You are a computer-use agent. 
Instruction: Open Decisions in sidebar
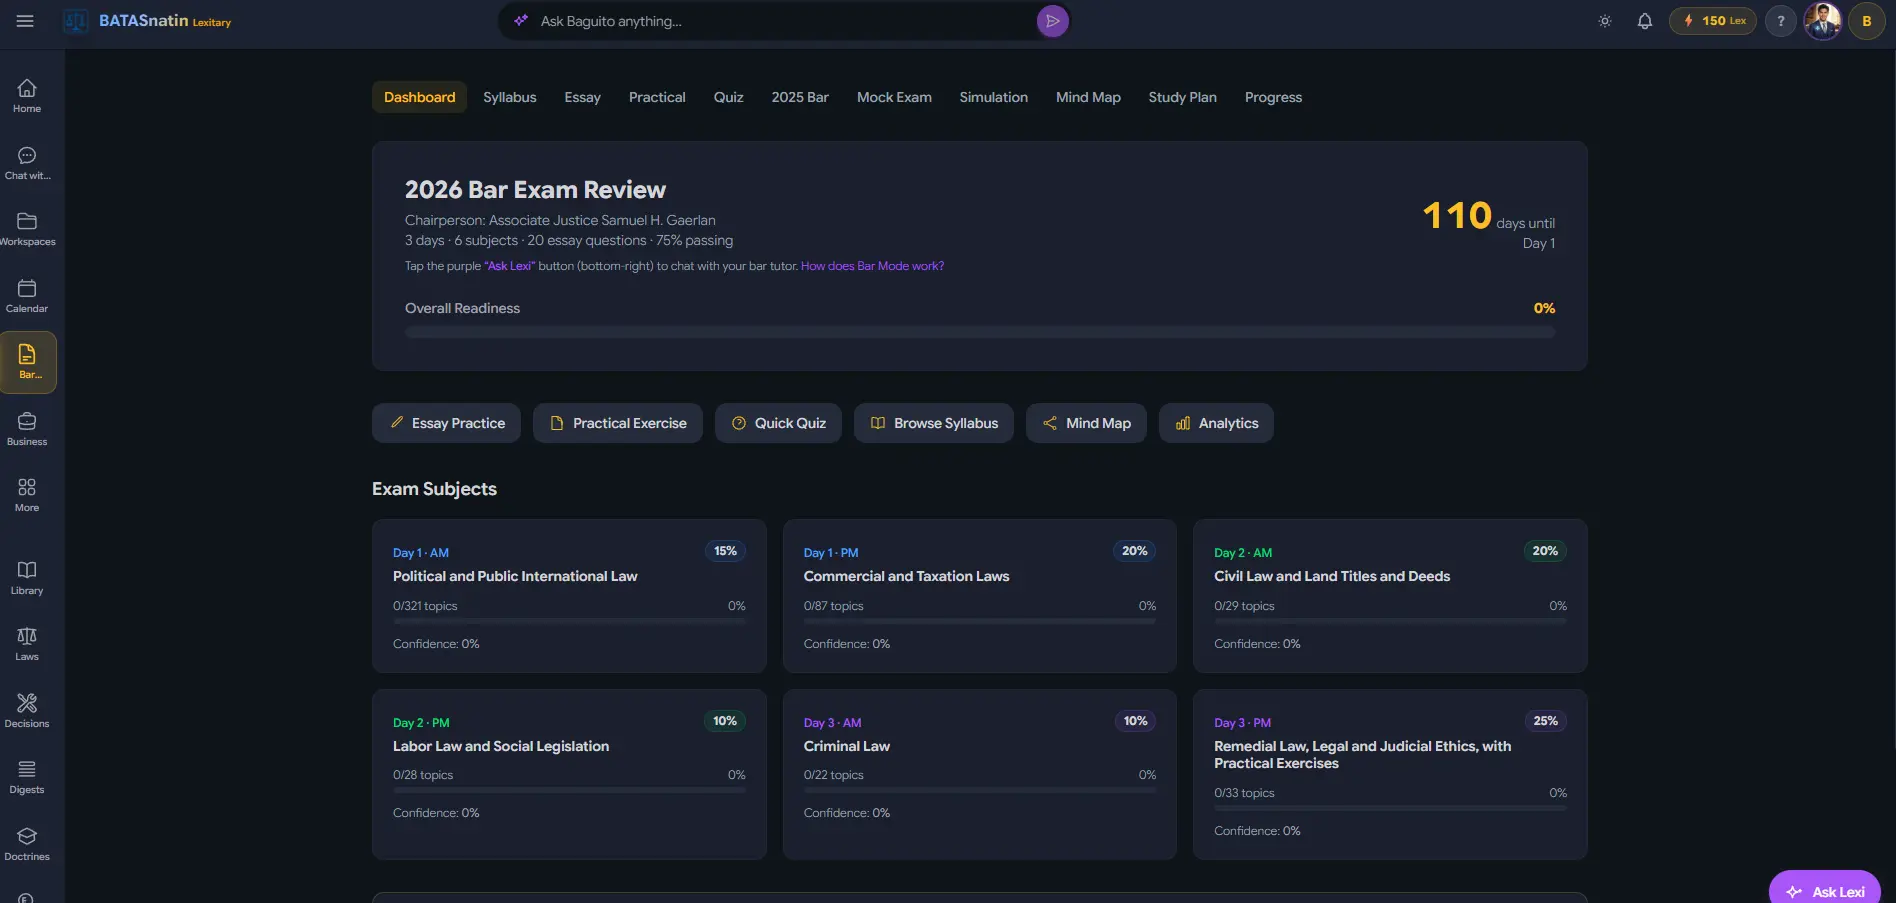coord(27,711)
